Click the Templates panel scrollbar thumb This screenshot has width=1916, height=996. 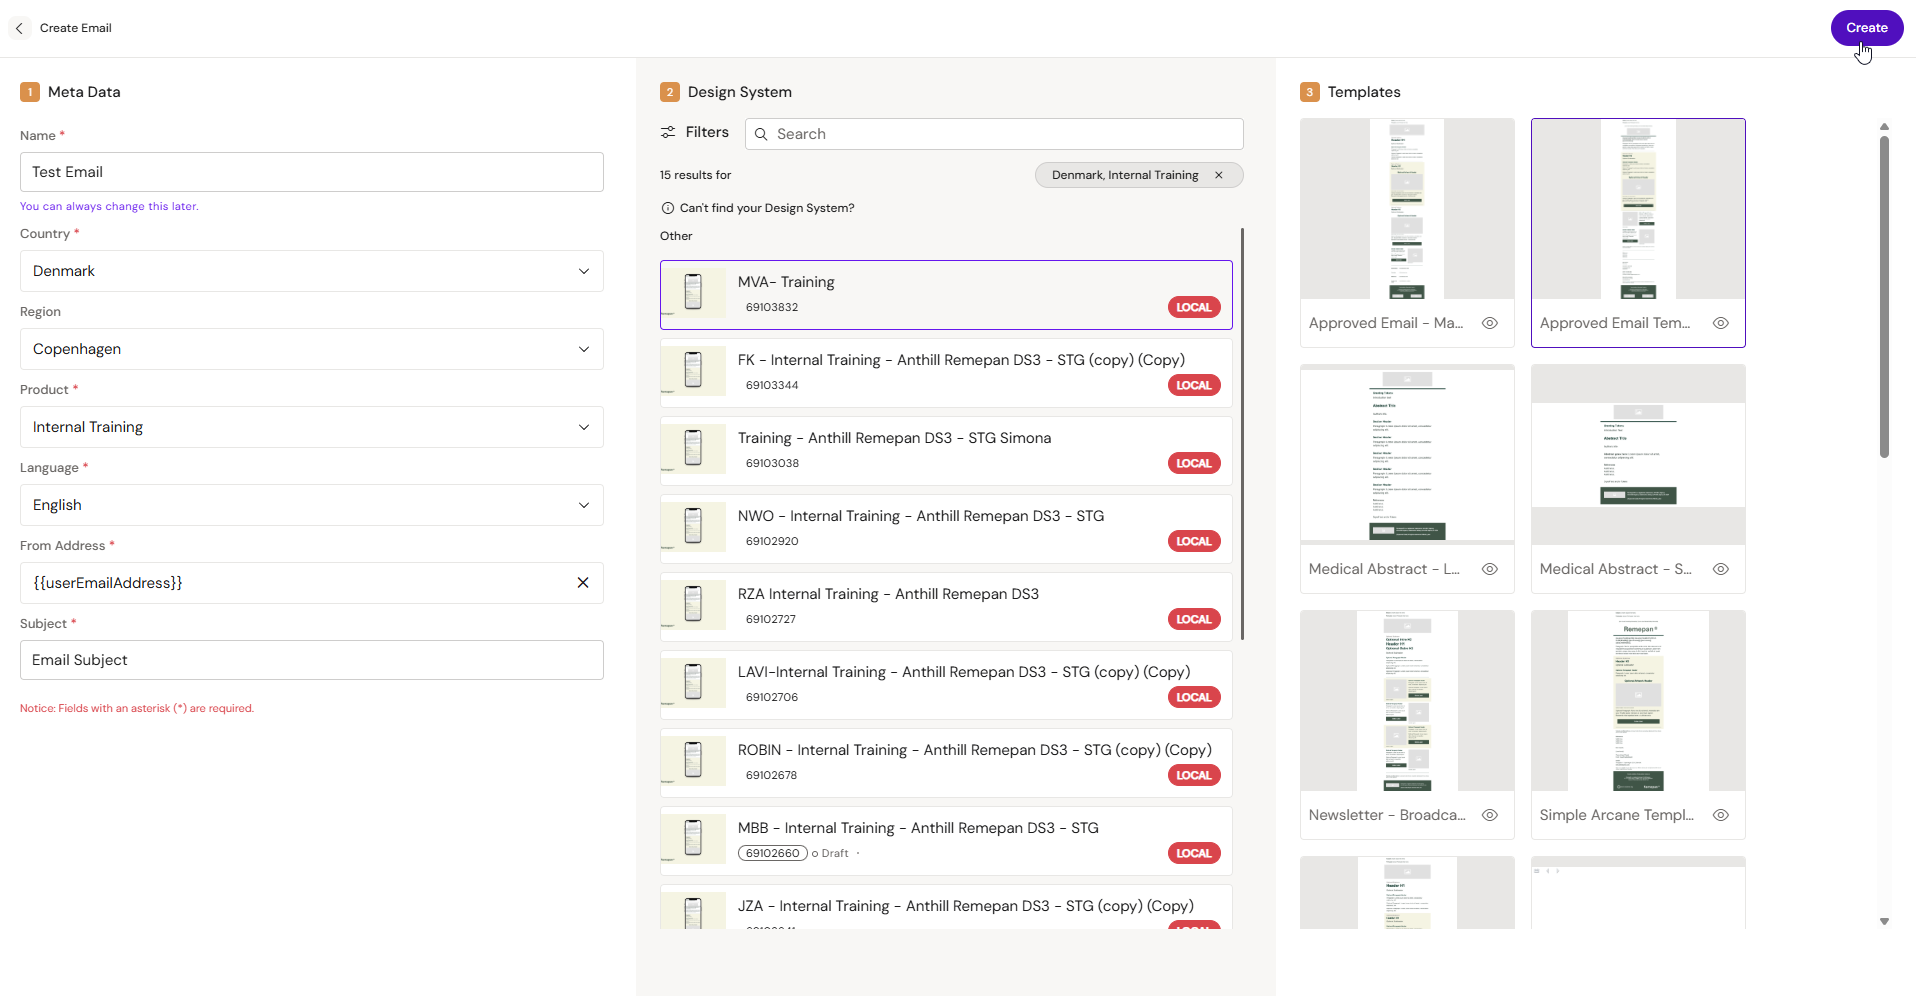1884,297
